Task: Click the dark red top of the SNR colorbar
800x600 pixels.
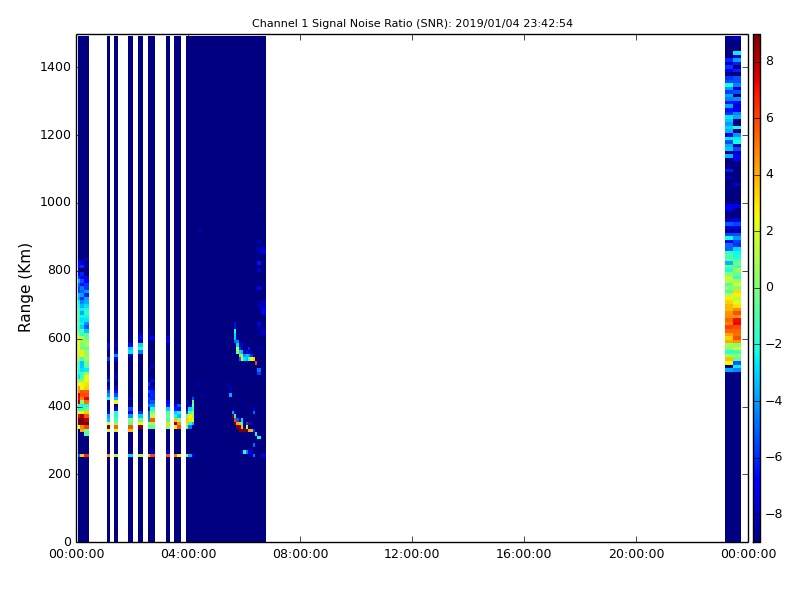Action: (x=757, y=41)
